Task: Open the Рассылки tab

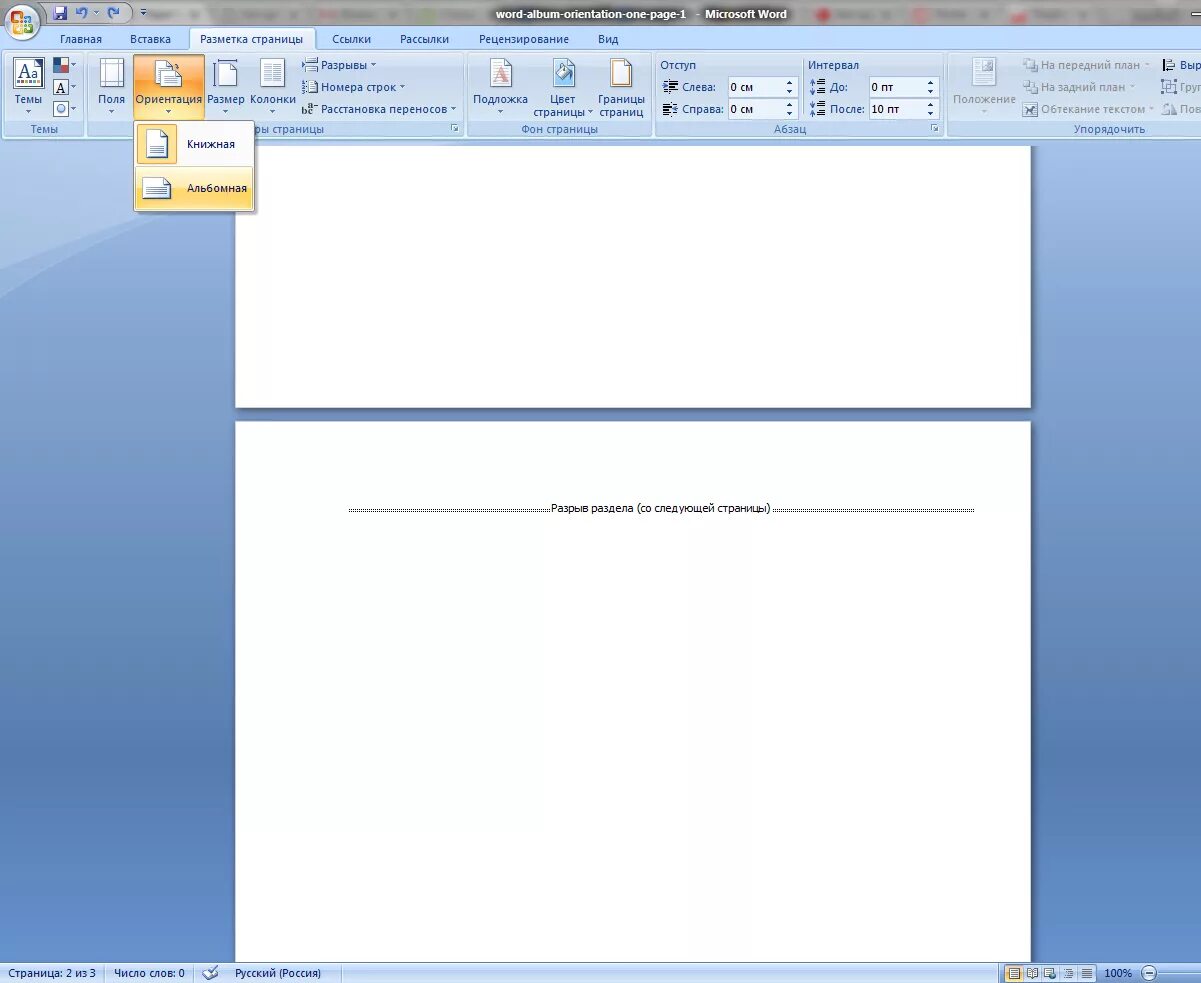Action: click(x=424, y=39)
